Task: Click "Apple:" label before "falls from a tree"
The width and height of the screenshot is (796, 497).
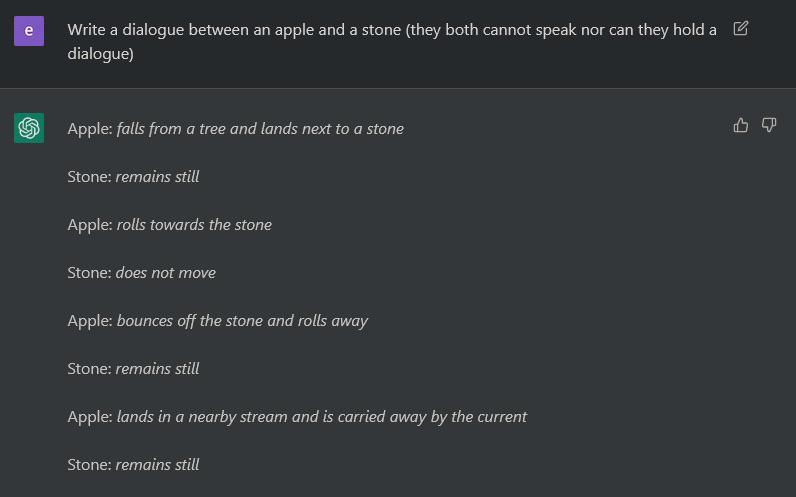Action: tap(89, 129)
